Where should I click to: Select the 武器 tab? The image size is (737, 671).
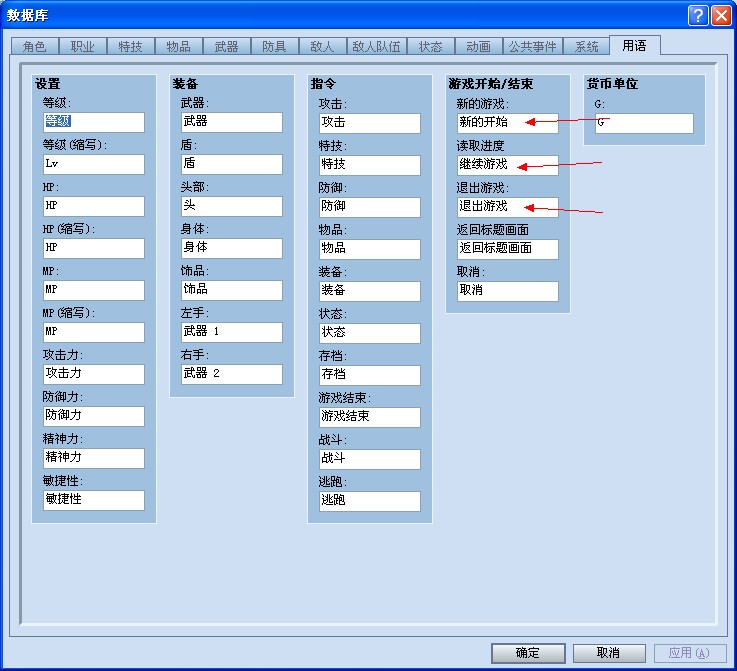point(226,47)
